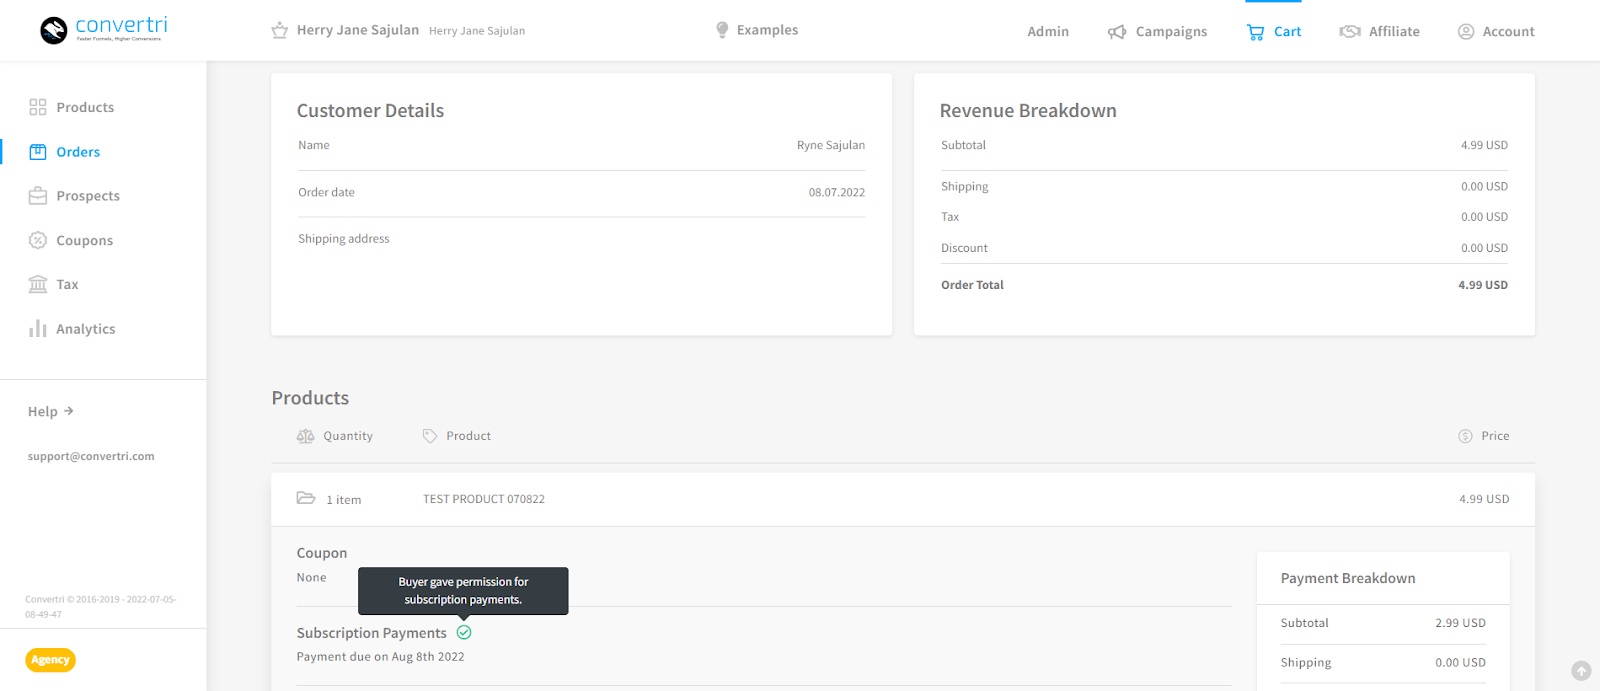Click subscription permission check icon
Image resolution: width=1600 pixels, height=691 pixels.
pyautogui.click(x=464, y=632)
